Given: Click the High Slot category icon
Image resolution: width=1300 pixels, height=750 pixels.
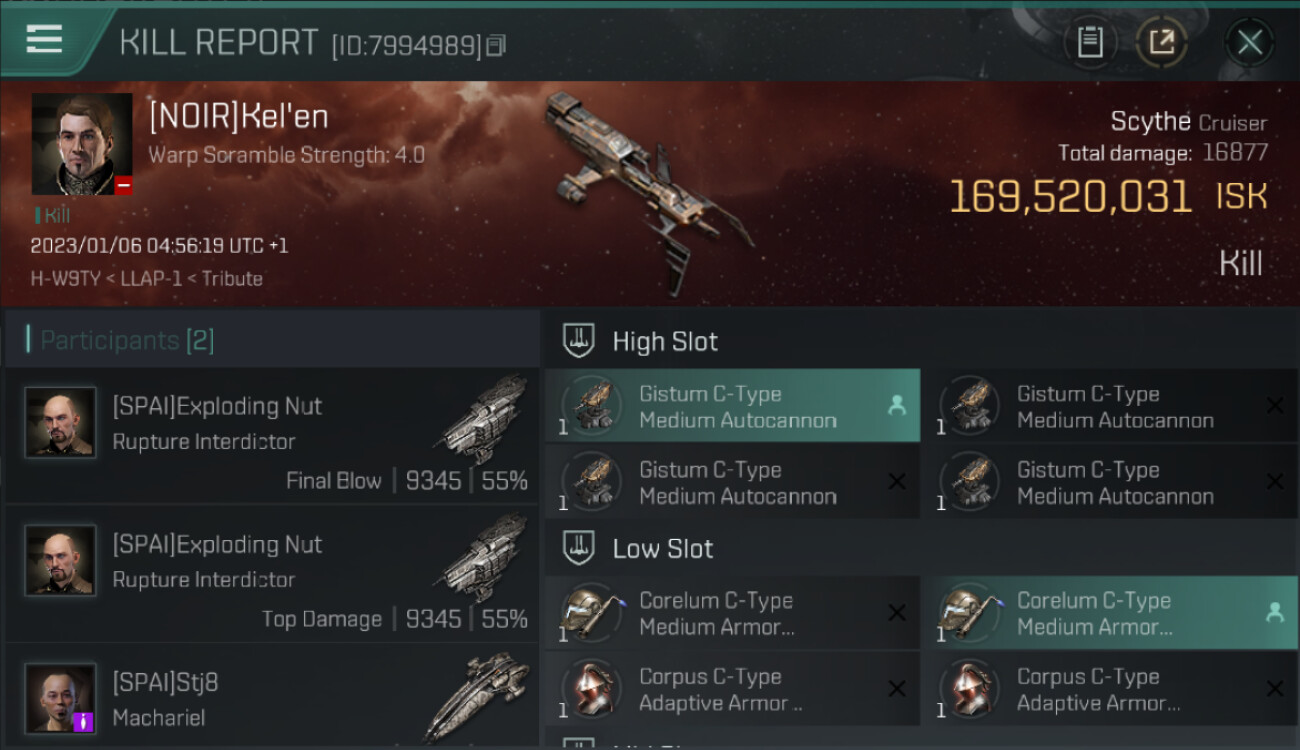Looking at the screenshot, I should pos(579,340).
